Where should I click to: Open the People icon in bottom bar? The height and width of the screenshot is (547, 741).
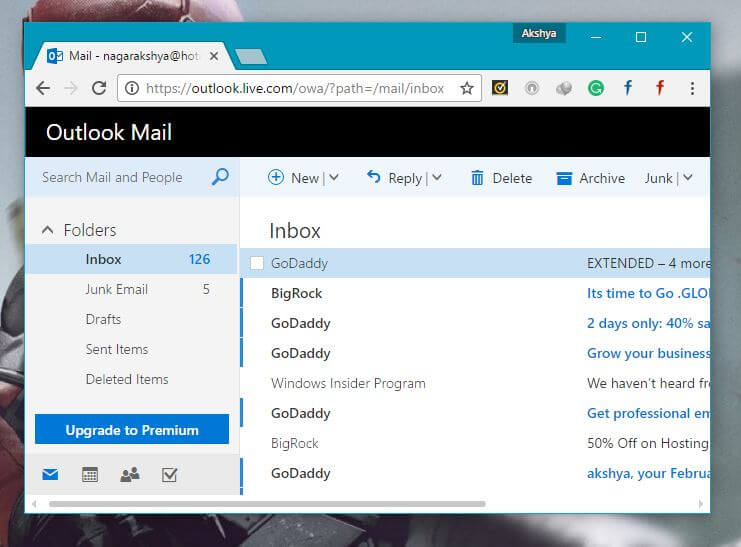coord(130,475)
